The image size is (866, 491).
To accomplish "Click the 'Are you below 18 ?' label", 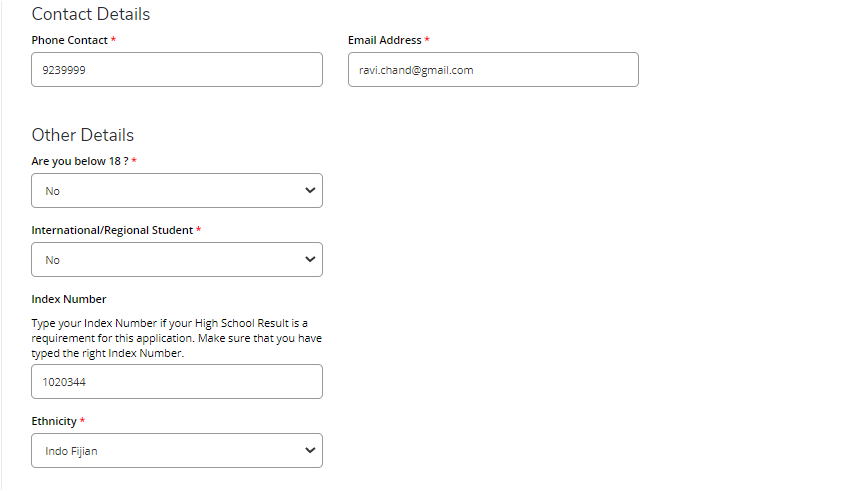I will tap(80, 161).
